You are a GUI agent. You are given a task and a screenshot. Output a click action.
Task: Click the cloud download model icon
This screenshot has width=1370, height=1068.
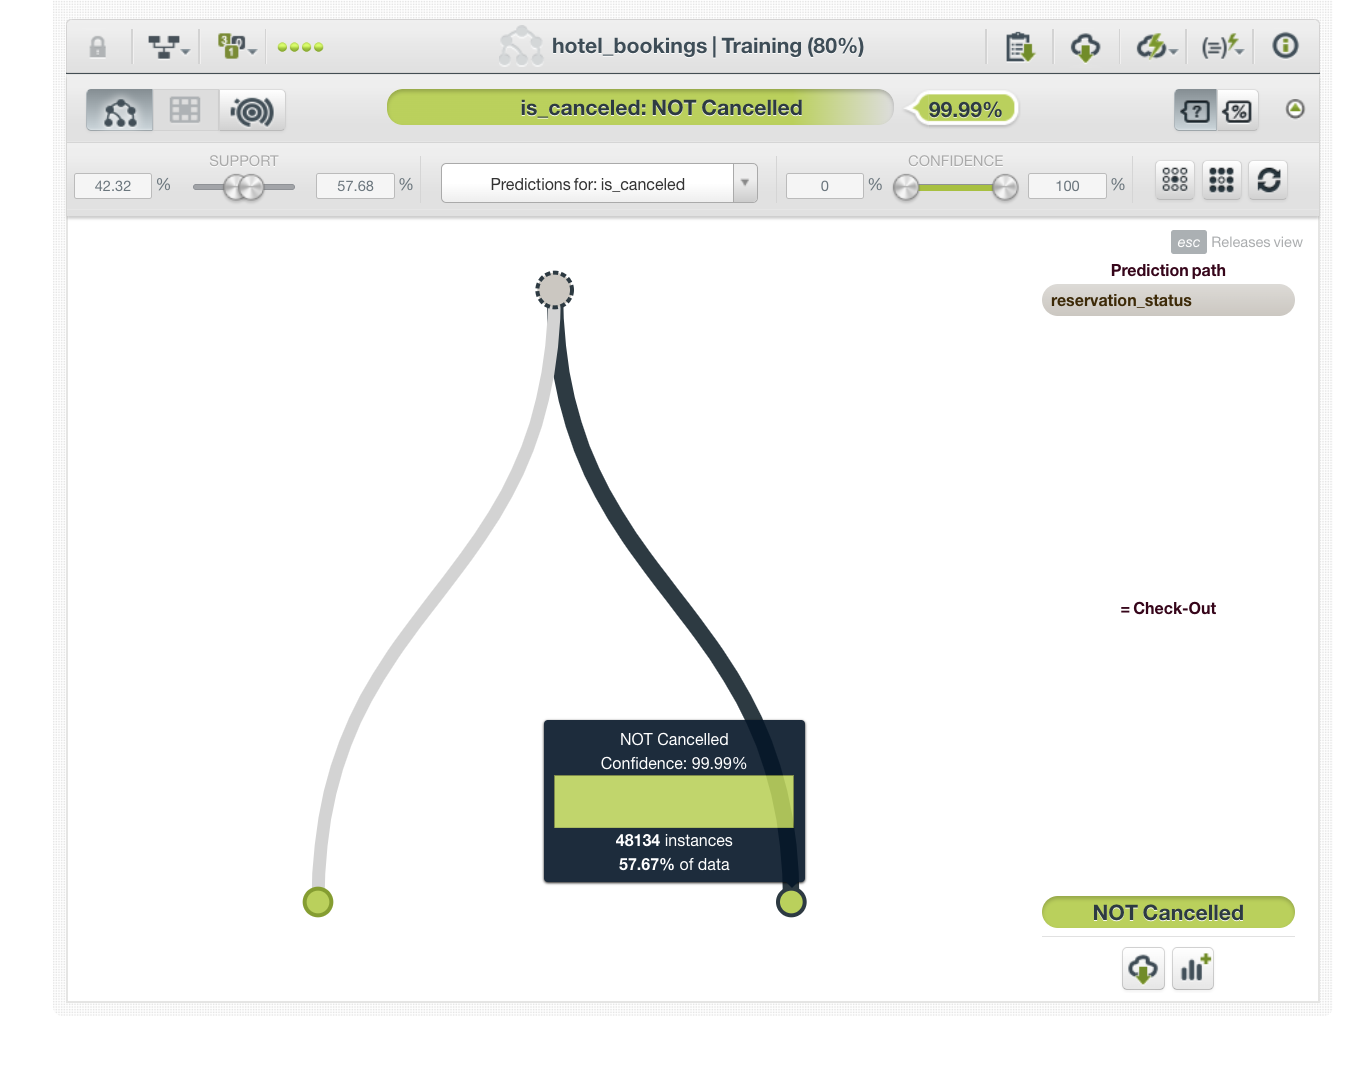tap(1085, 47)
